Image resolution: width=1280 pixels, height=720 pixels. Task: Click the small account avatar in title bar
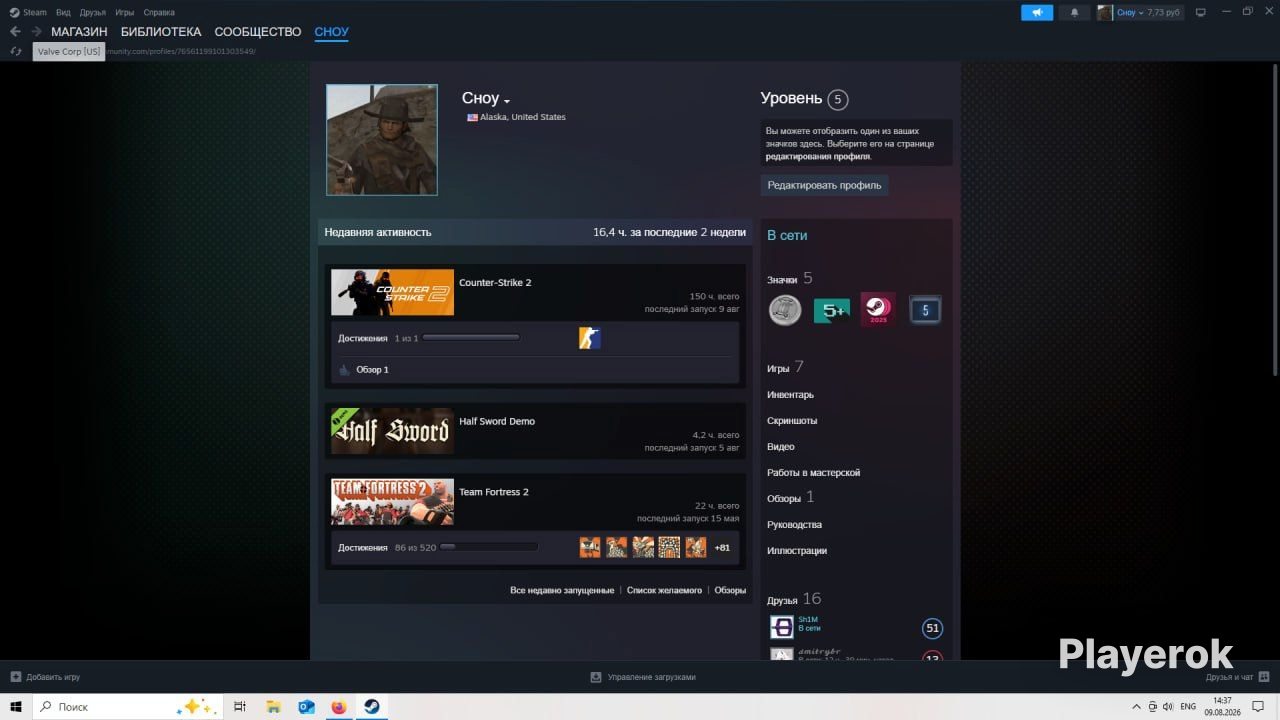point(1105,12)
